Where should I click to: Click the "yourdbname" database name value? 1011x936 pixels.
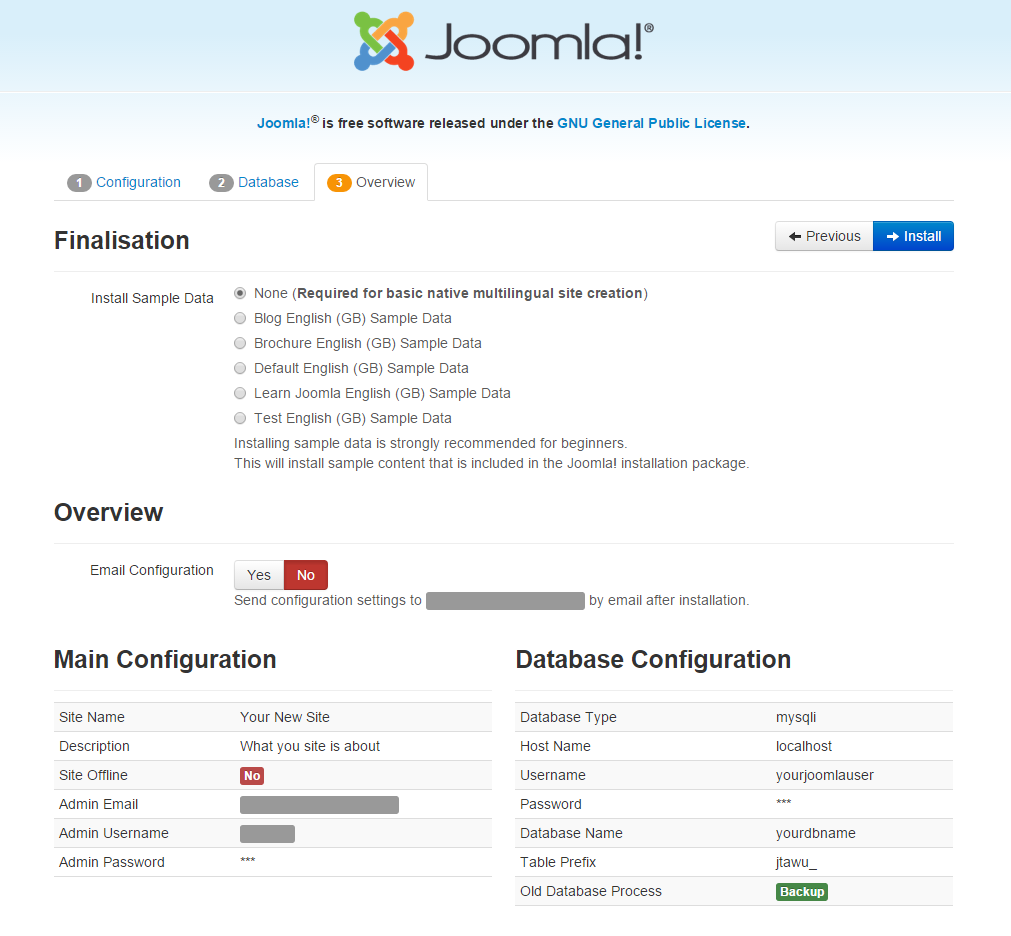tap(816, 834)
